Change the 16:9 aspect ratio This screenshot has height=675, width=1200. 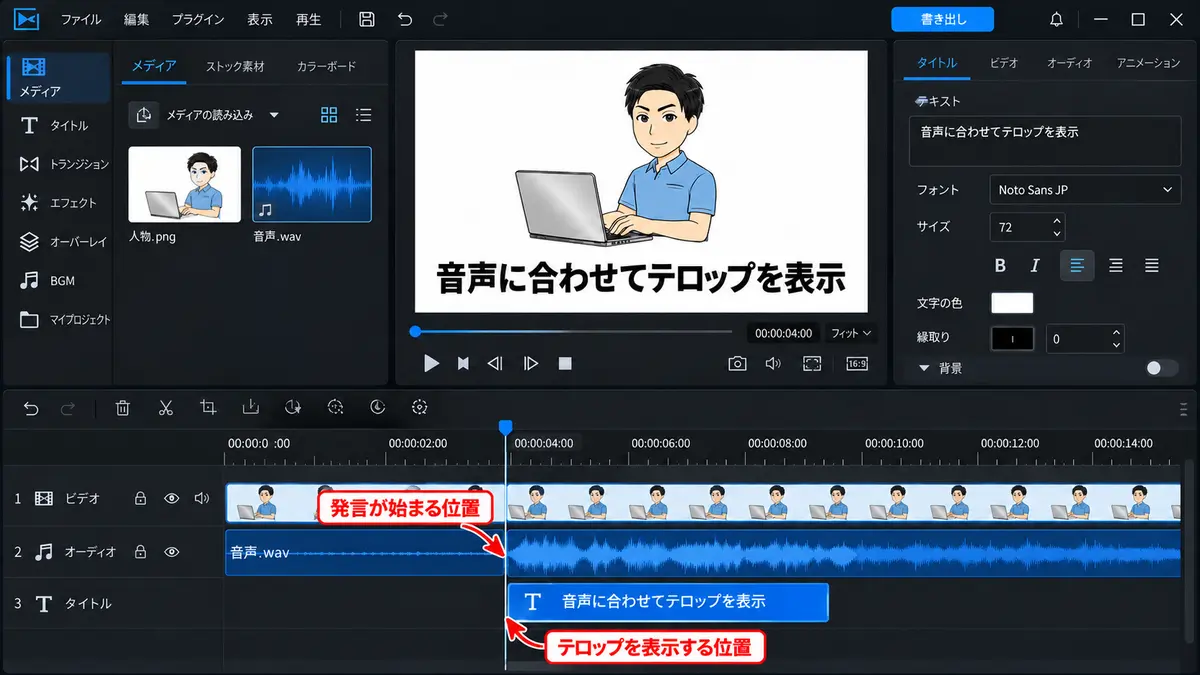click(857, 364)
